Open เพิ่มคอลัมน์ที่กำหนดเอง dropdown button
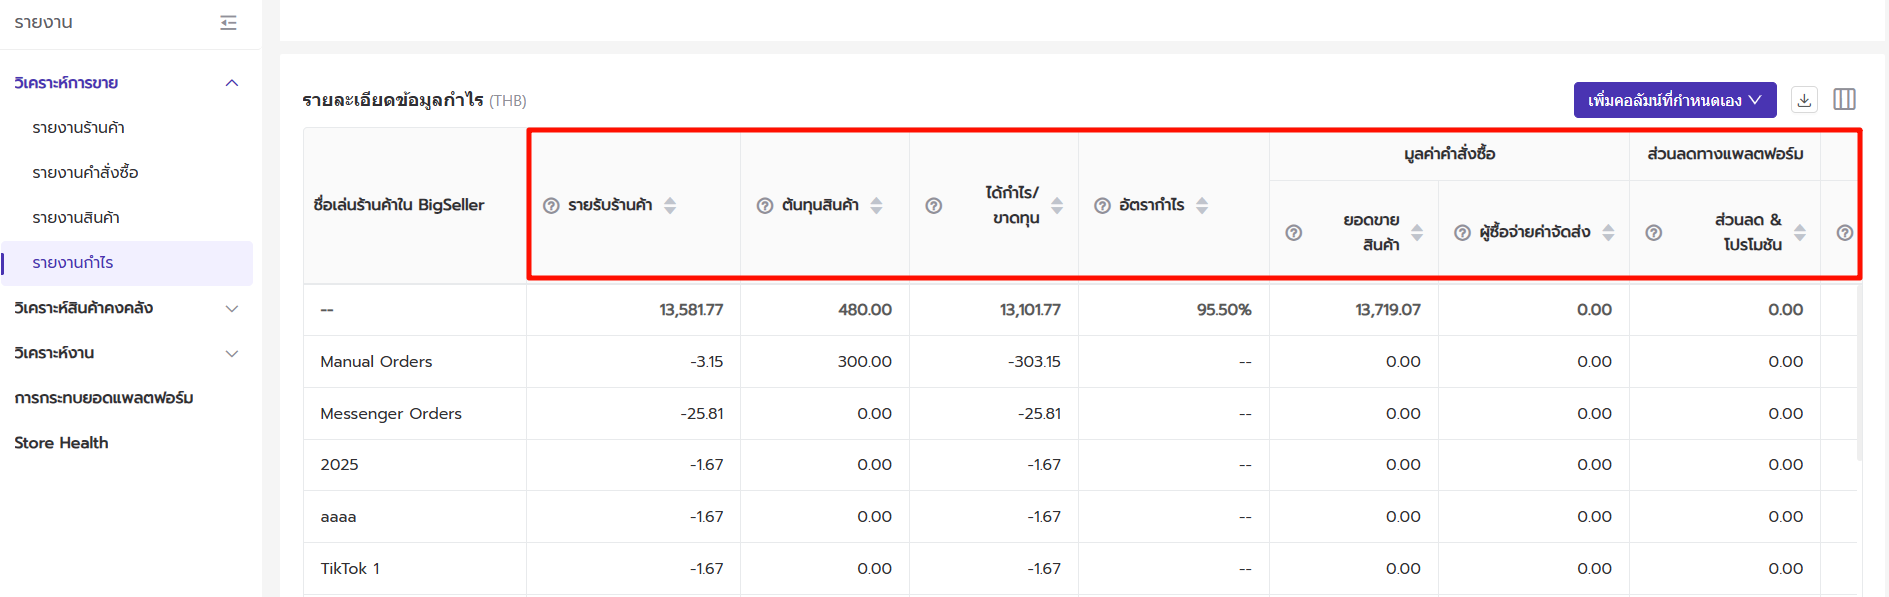Image resolution: width=1889 pixels, height=597 pixels. [1675, 100]
